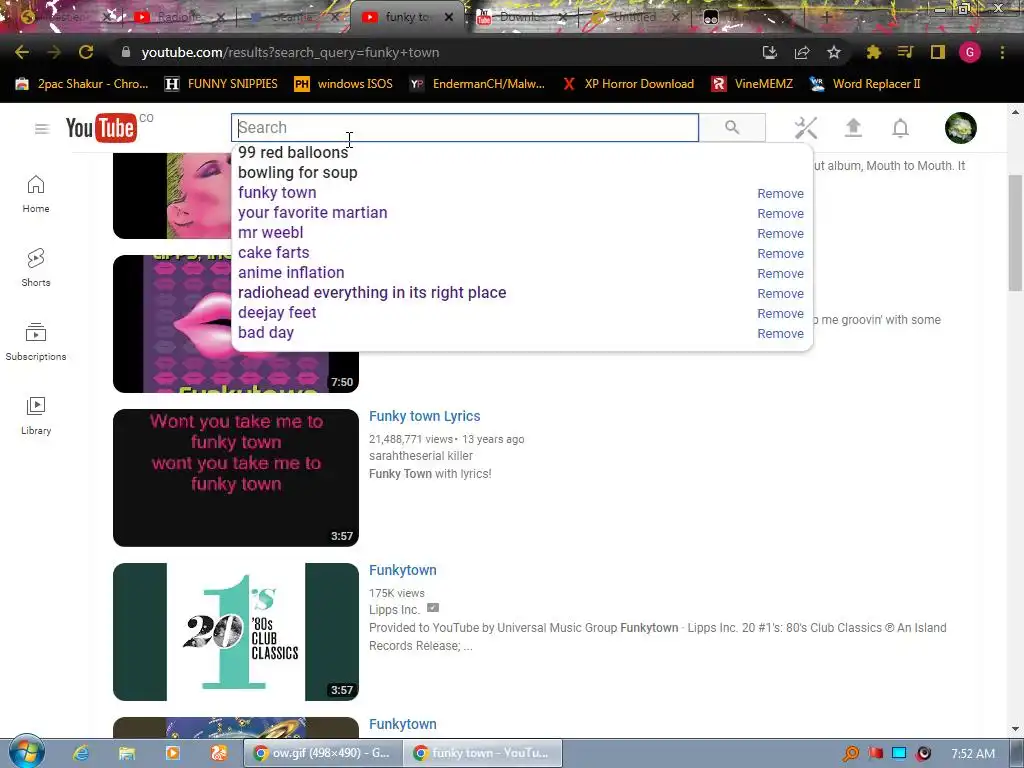
Task: Click the red flag tray icon
Action: (x=875, y=754)
